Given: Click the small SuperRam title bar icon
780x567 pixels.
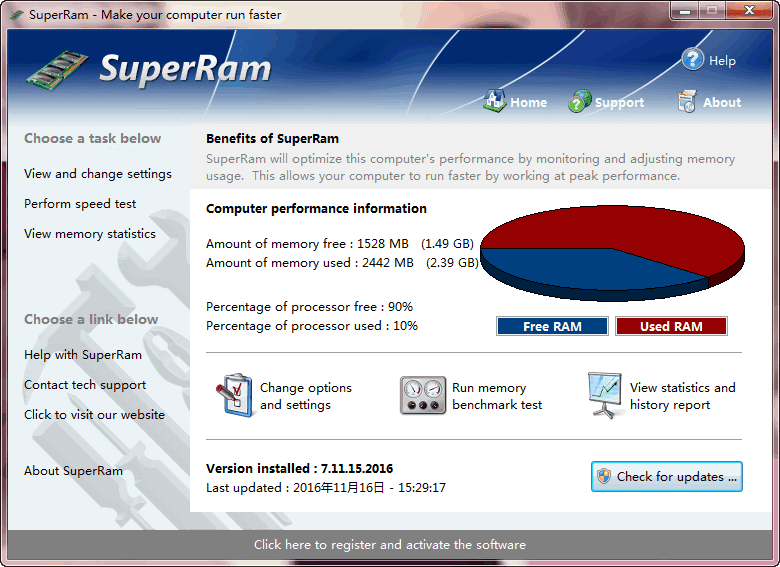Looking at the screenshot, I should pos(16,15).
